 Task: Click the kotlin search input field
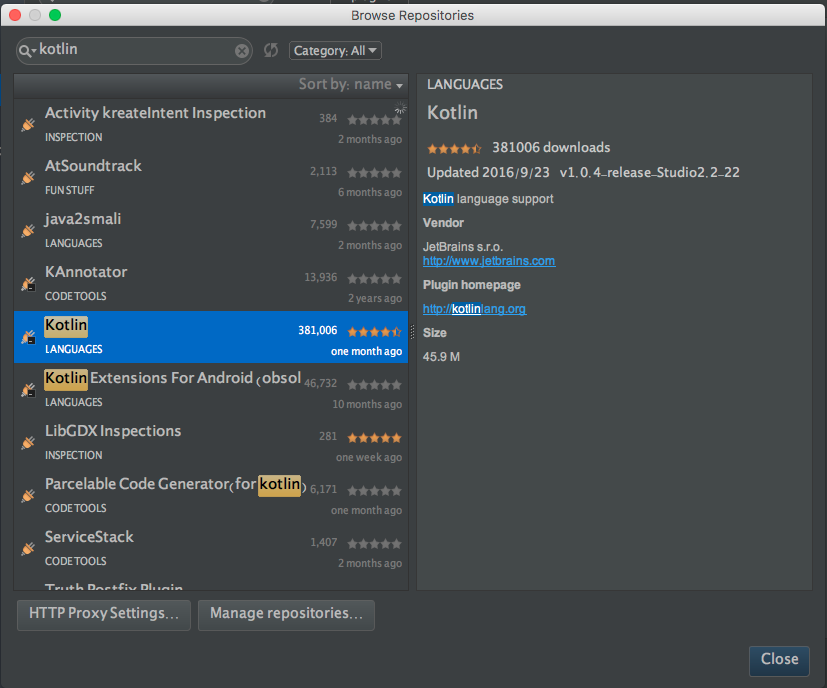tap(134, 51)
